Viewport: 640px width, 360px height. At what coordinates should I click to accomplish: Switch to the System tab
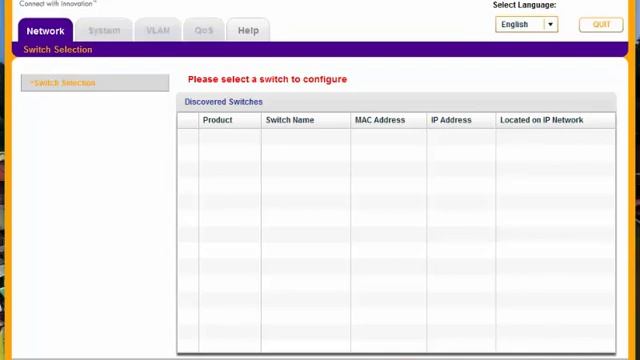pos(104,30)
